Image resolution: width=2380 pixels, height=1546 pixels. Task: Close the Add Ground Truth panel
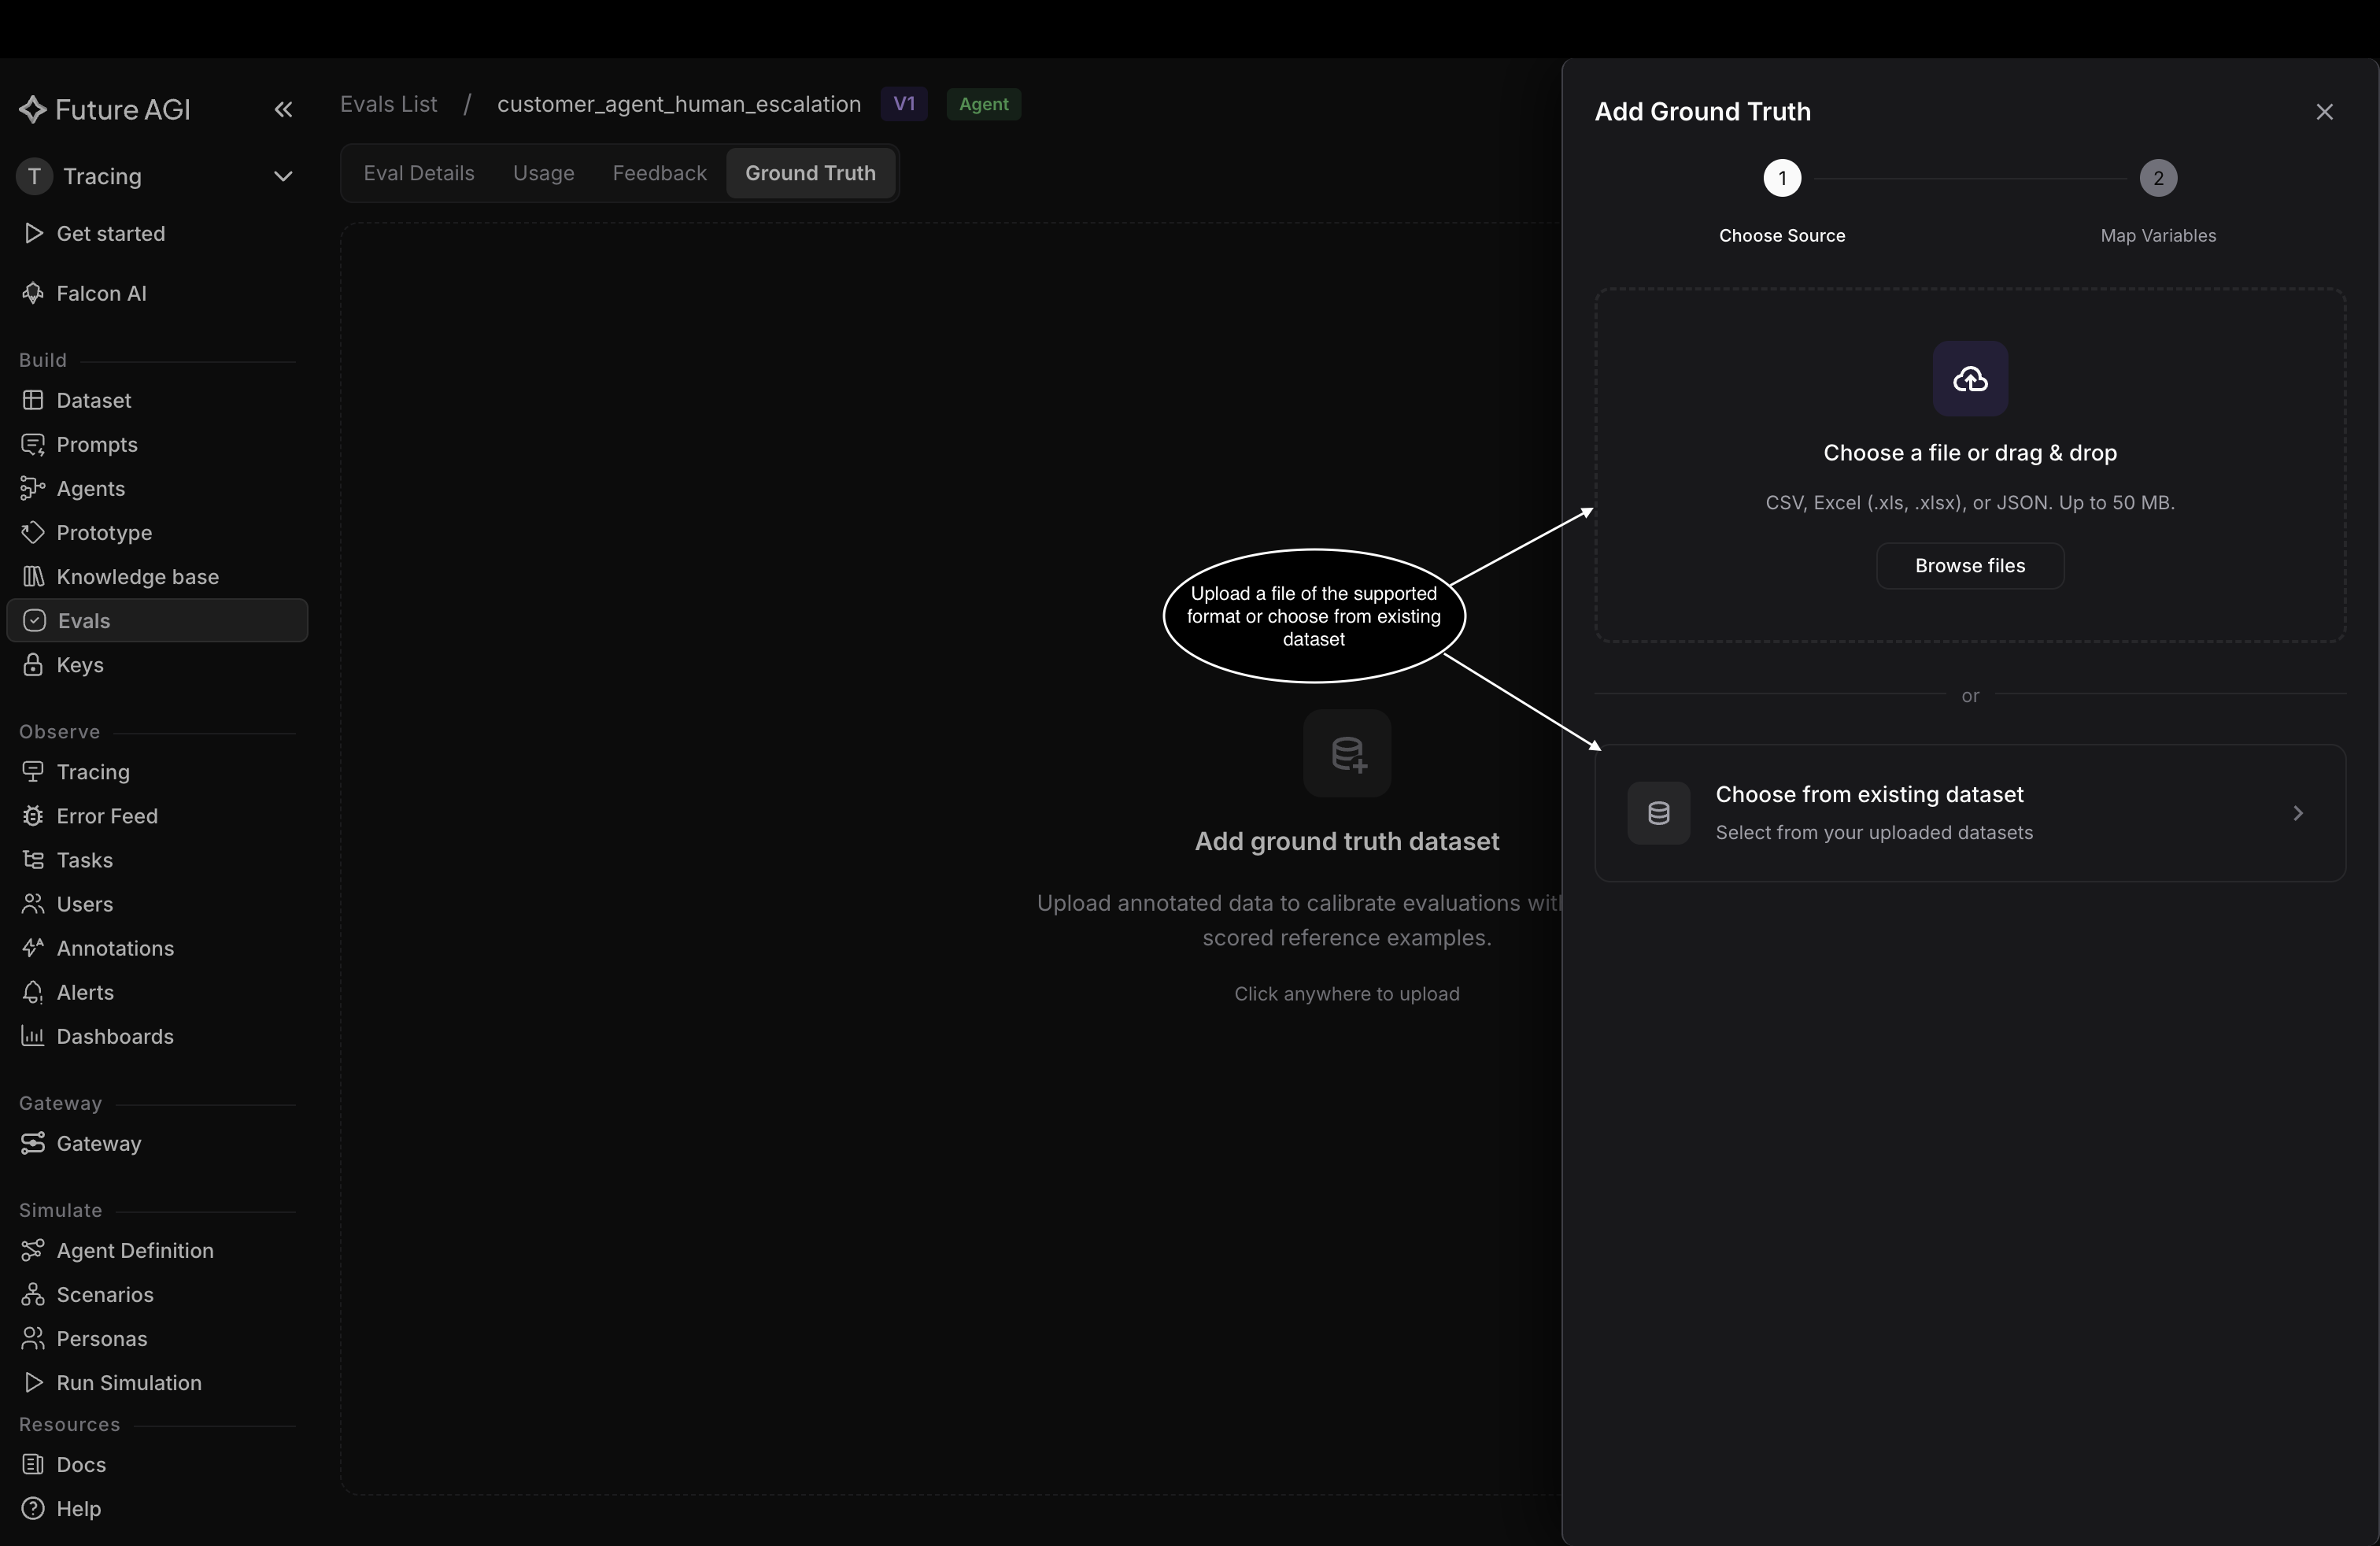pyautogui.click(x=2324, y=112)
